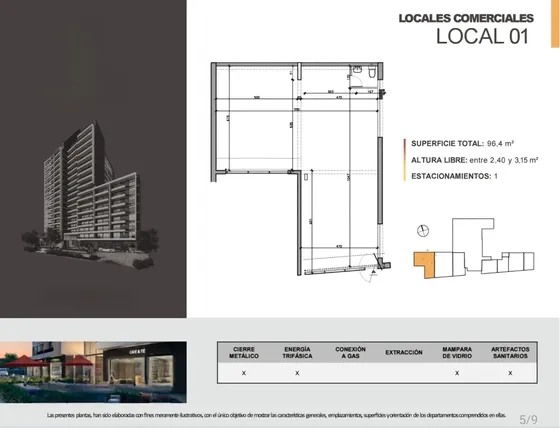Click the storefront cafe photo thumbnail

click(x=93, y=372)
